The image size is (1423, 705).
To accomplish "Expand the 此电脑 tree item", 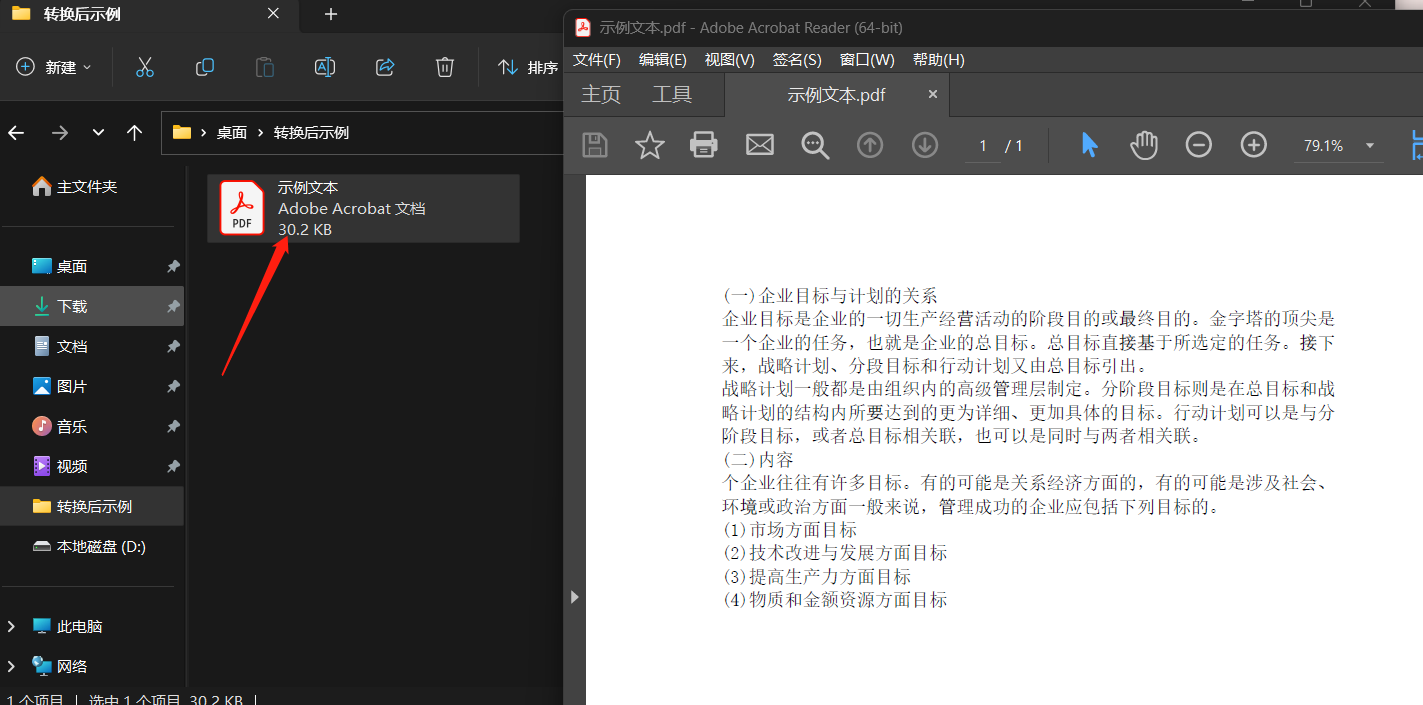I will tap(12, 625).
